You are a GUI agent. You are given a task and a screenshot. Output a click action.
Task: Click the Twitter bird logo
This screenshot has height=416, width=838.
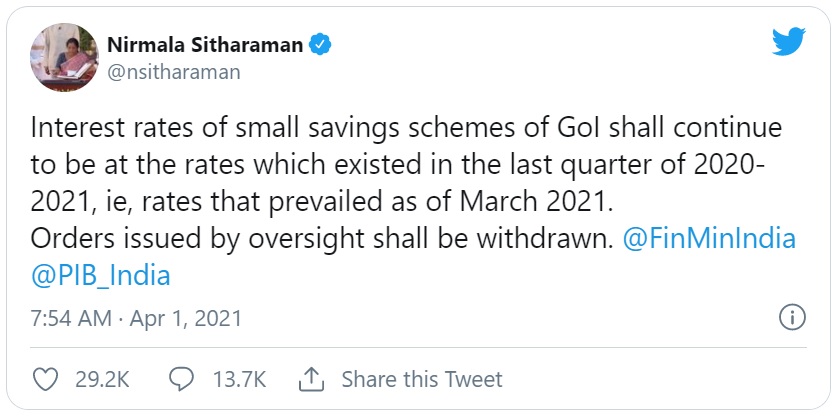[788, 43]
